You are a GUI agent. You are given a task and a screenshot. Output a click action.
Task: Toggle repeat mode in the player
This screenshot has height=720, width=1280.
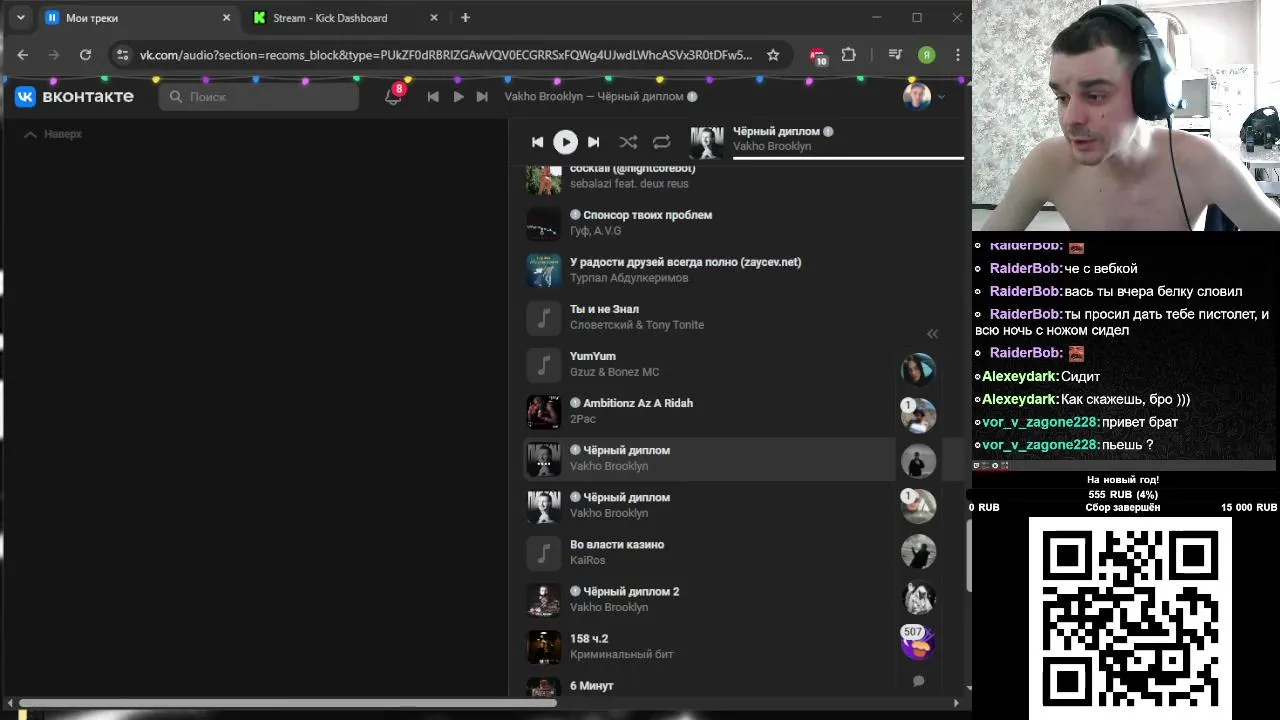pyautogui.click(x=661, y=142)
